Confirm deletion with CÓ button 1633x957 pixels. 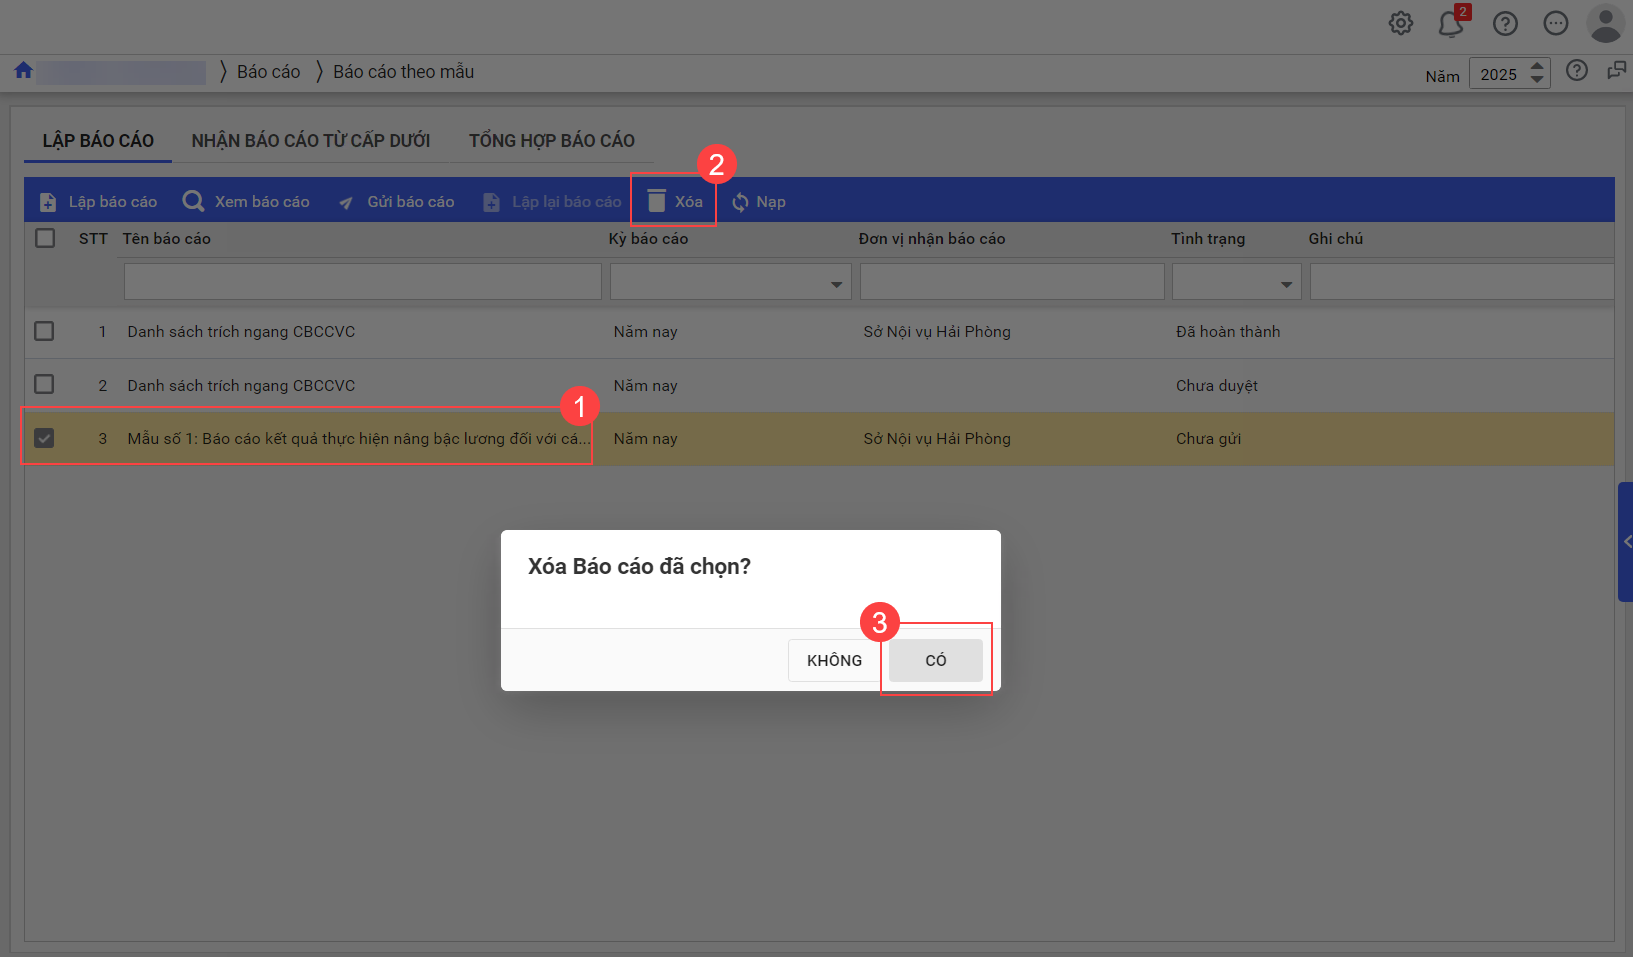(936, 660)
